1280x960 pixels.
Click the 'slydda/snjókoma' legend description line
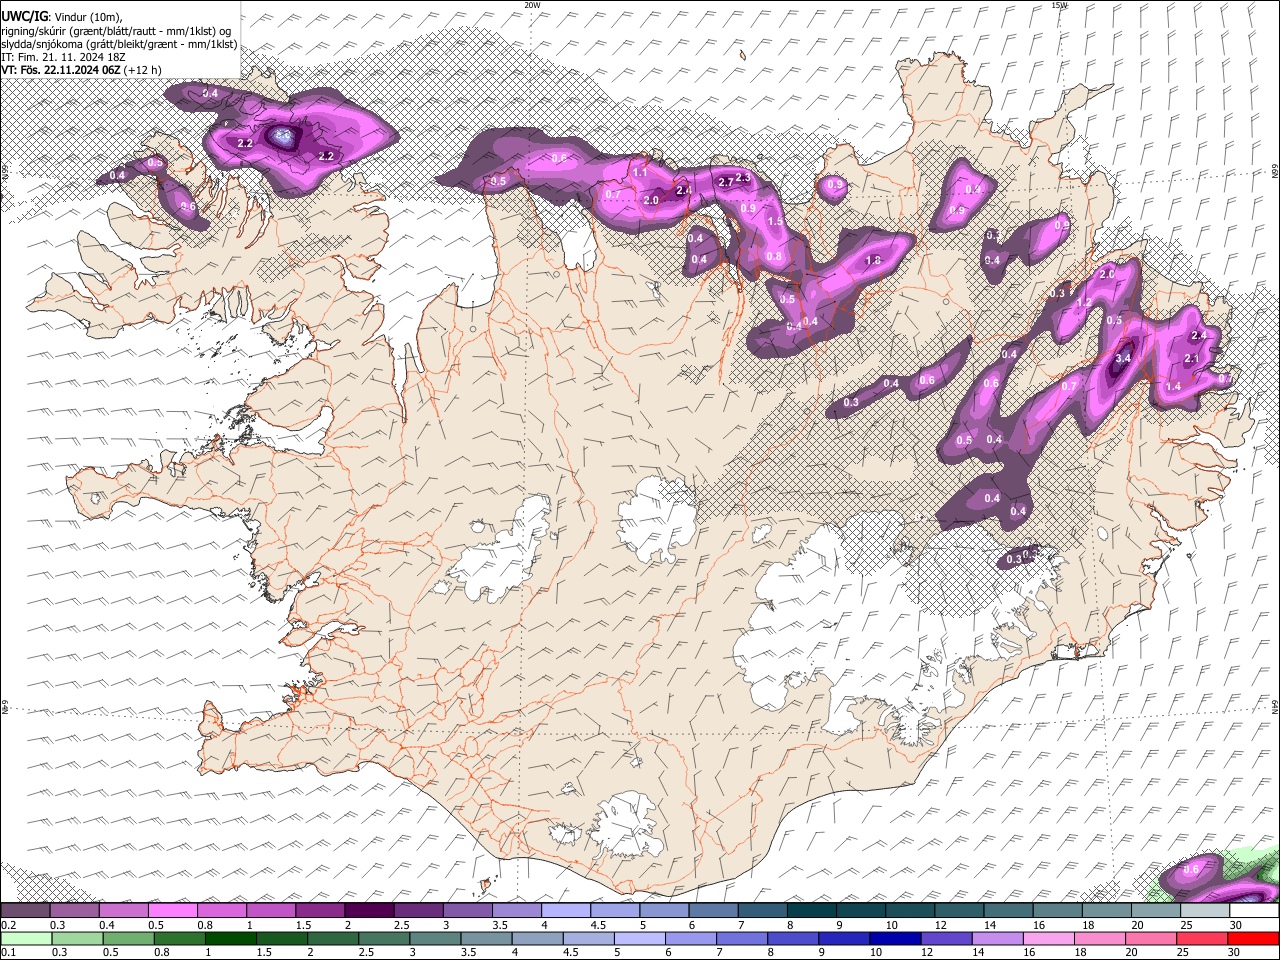pyautogui.click(x=119, y=44)
